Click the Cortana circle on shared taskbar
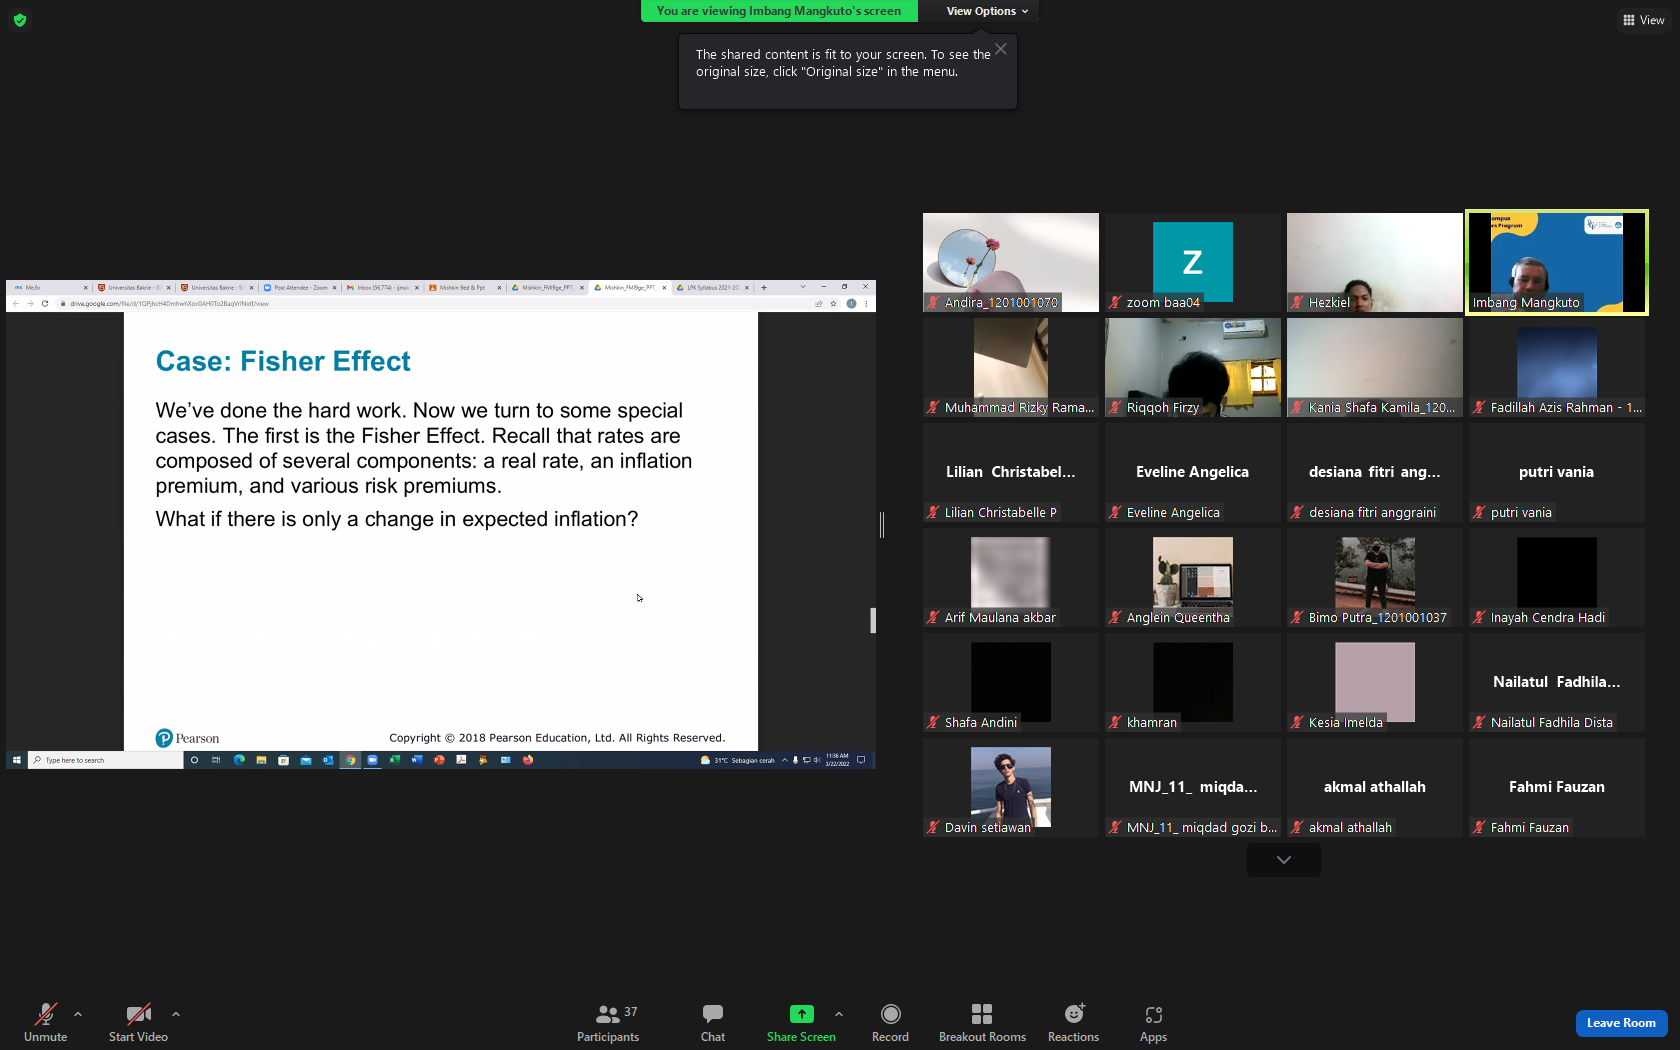Screen dimensions: 1680x1050 click(x=194, y=760)
